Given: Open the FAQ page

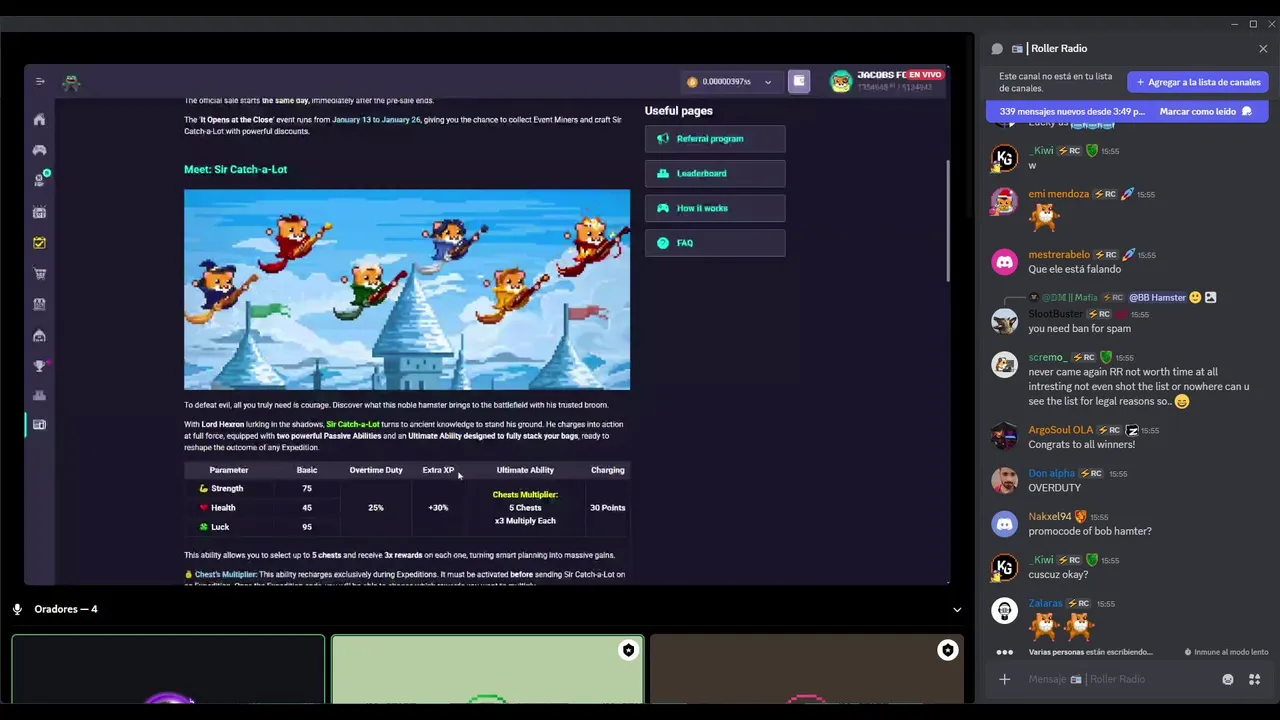Looking at the screenshot, I should (715, 243).
